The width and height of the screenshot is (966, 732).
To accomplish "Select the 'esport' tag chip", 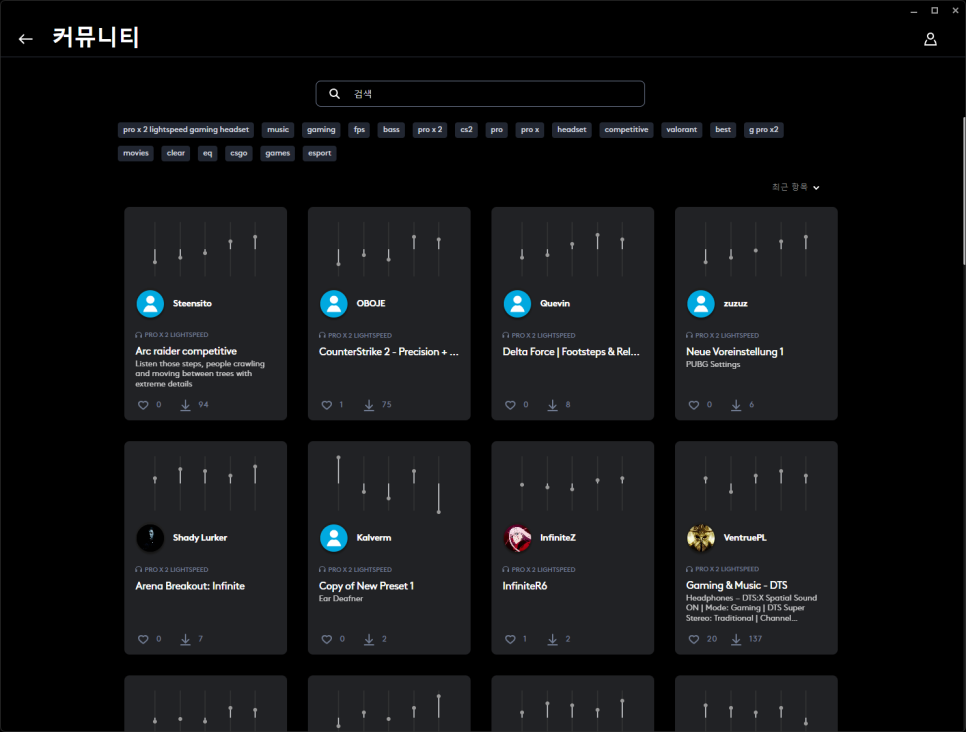I will pyautogui.click(x=320, y=154).
